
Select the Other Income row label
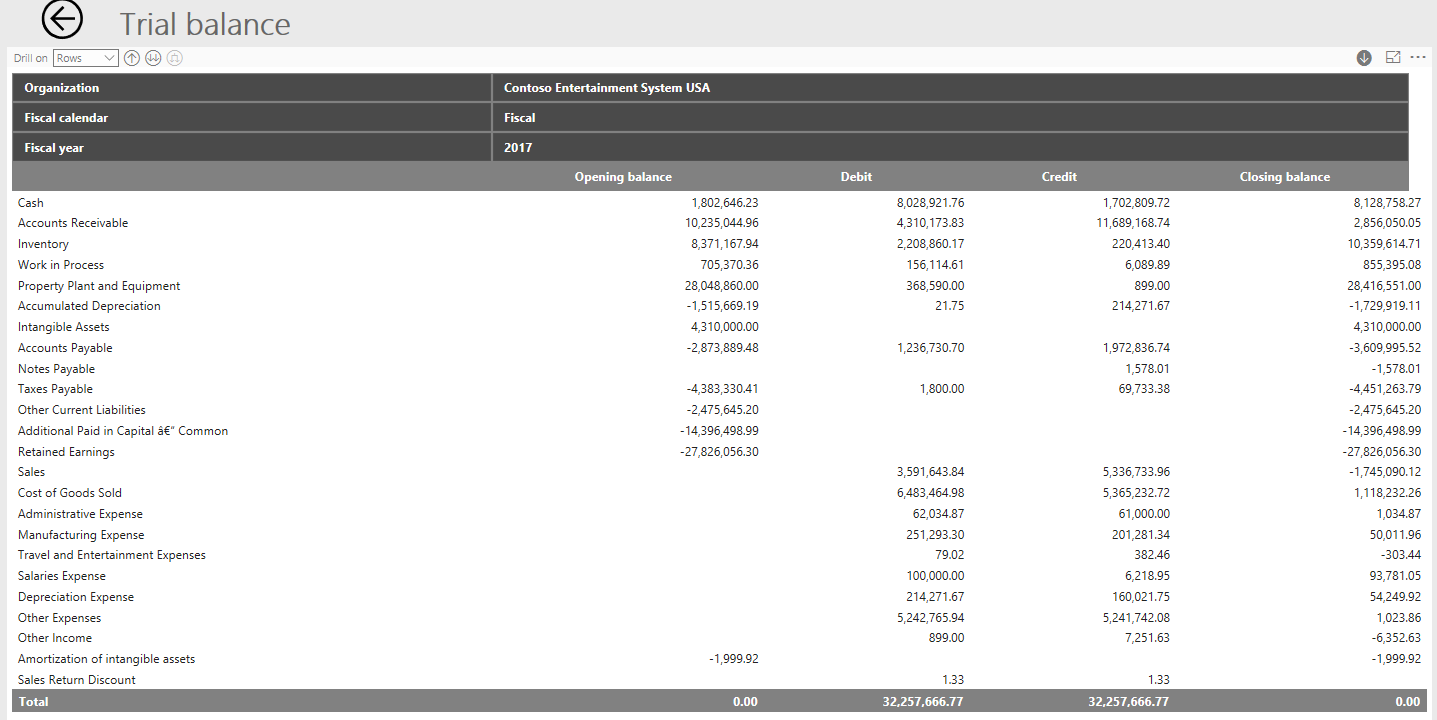click(55, 638)
